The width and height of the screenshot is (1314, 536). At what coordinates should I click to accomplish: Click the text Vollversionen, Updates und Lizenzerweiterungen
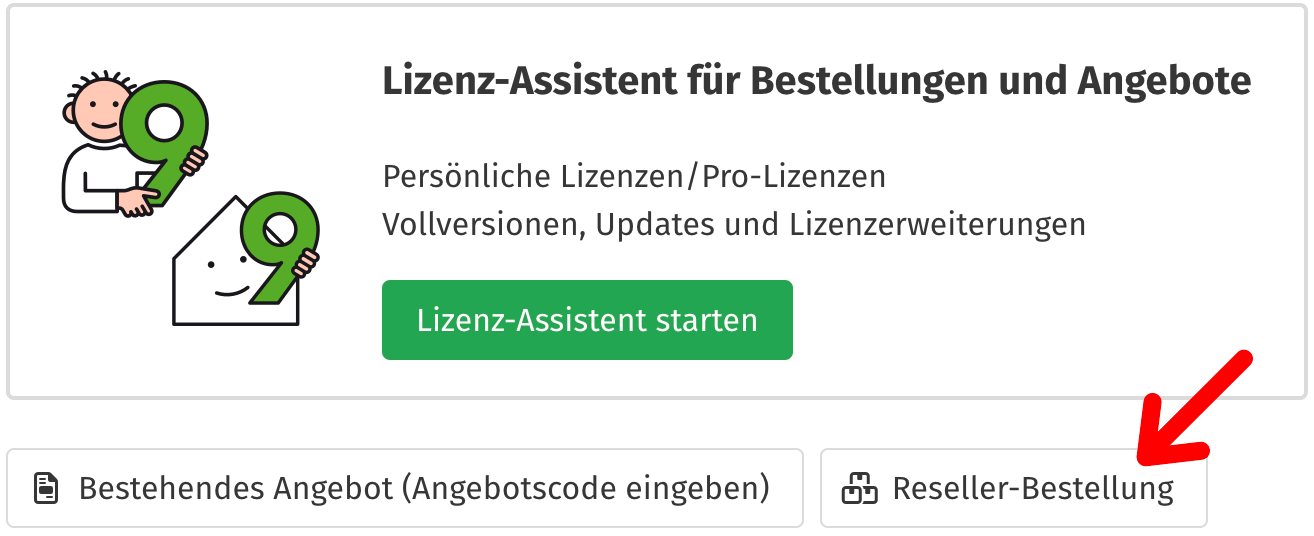click(734, 223)
